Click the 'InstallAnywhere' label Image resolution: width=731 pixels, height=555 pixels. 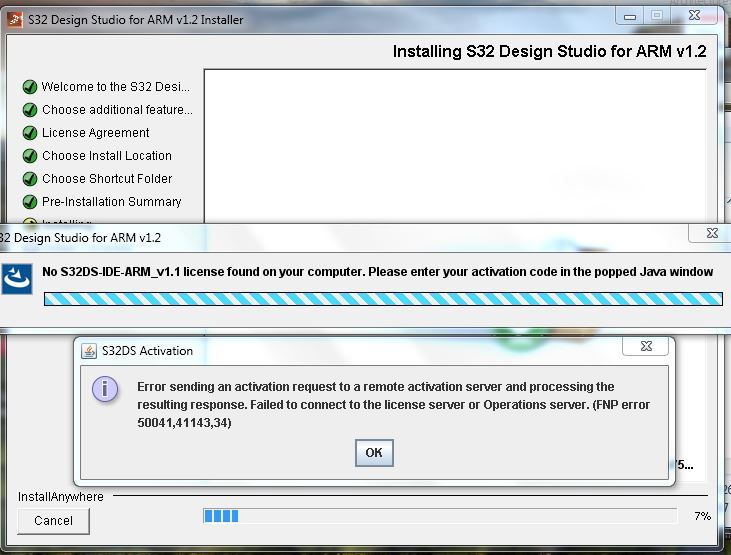pyautogui.click(x=61, y=497)
